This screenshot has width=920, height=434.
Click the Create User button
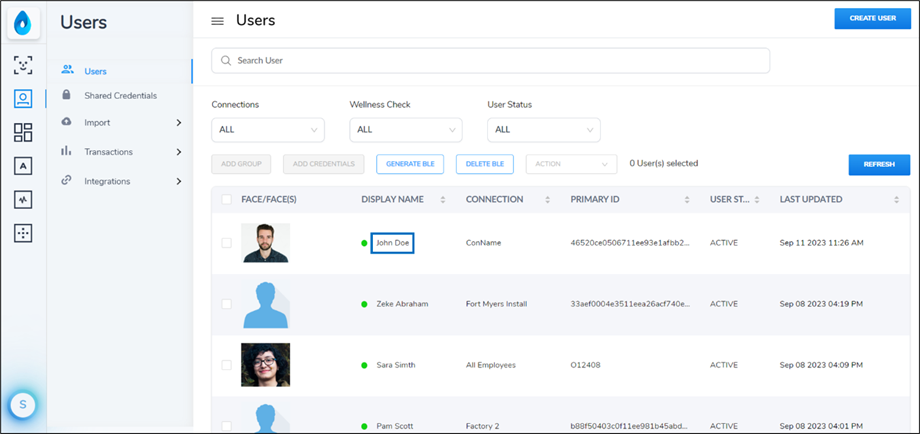pos(872,18)
